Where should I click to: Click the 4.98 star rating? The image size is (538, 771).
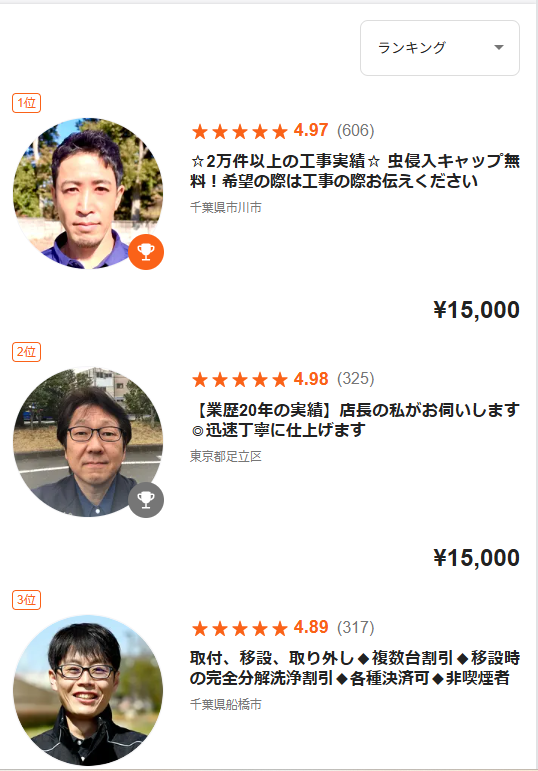(x=260, y=379)
